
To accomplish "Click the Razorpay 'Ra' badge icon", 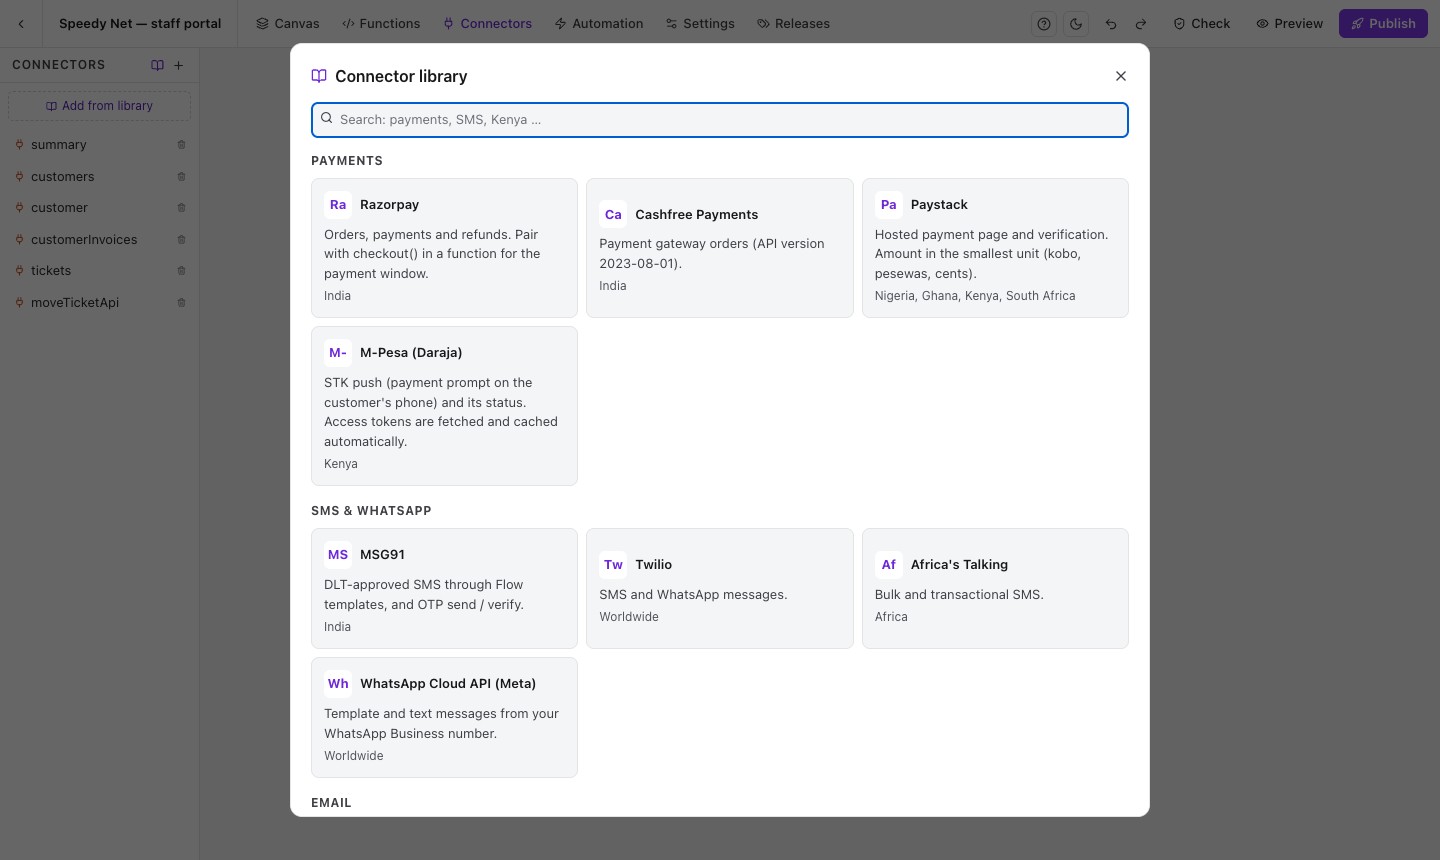I will coord(338,205).
